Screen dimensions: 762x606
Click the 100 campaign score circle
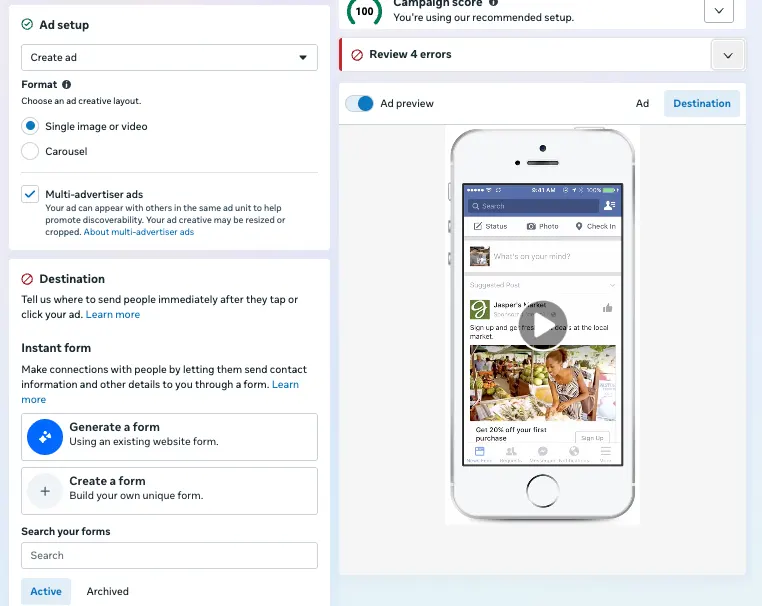364,11
